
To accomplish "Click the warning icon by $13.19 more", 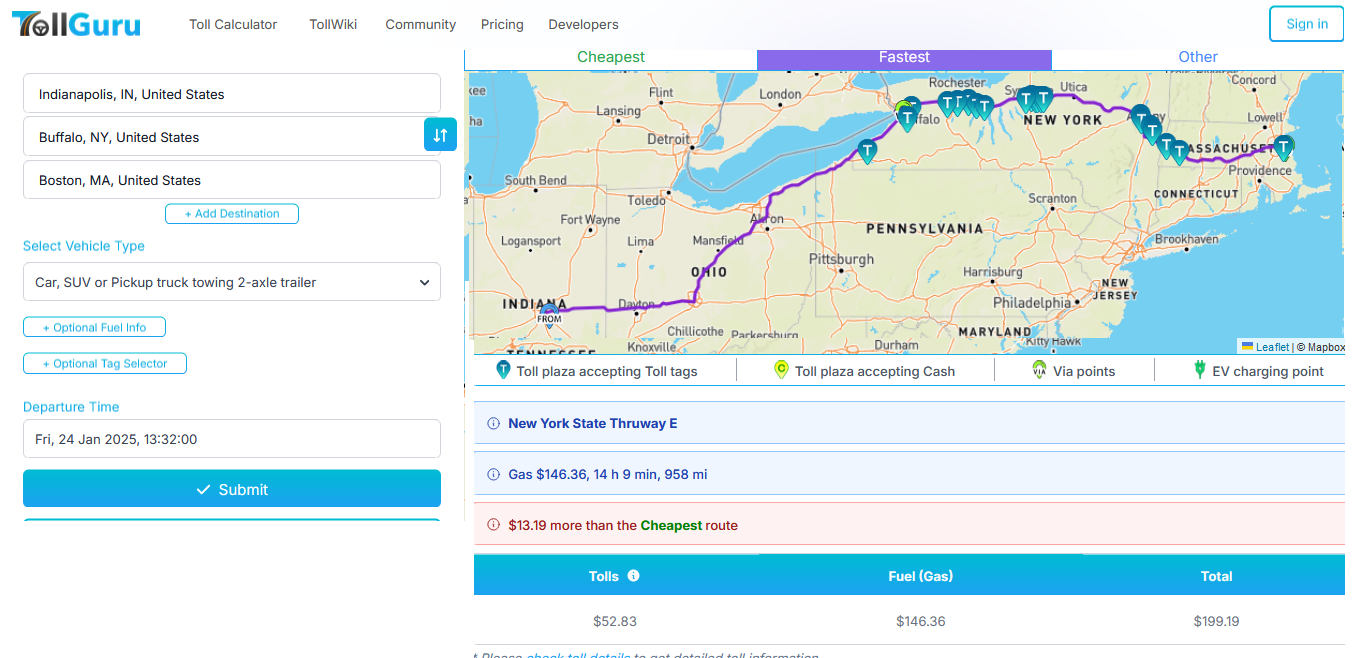I will coord(493,525).
